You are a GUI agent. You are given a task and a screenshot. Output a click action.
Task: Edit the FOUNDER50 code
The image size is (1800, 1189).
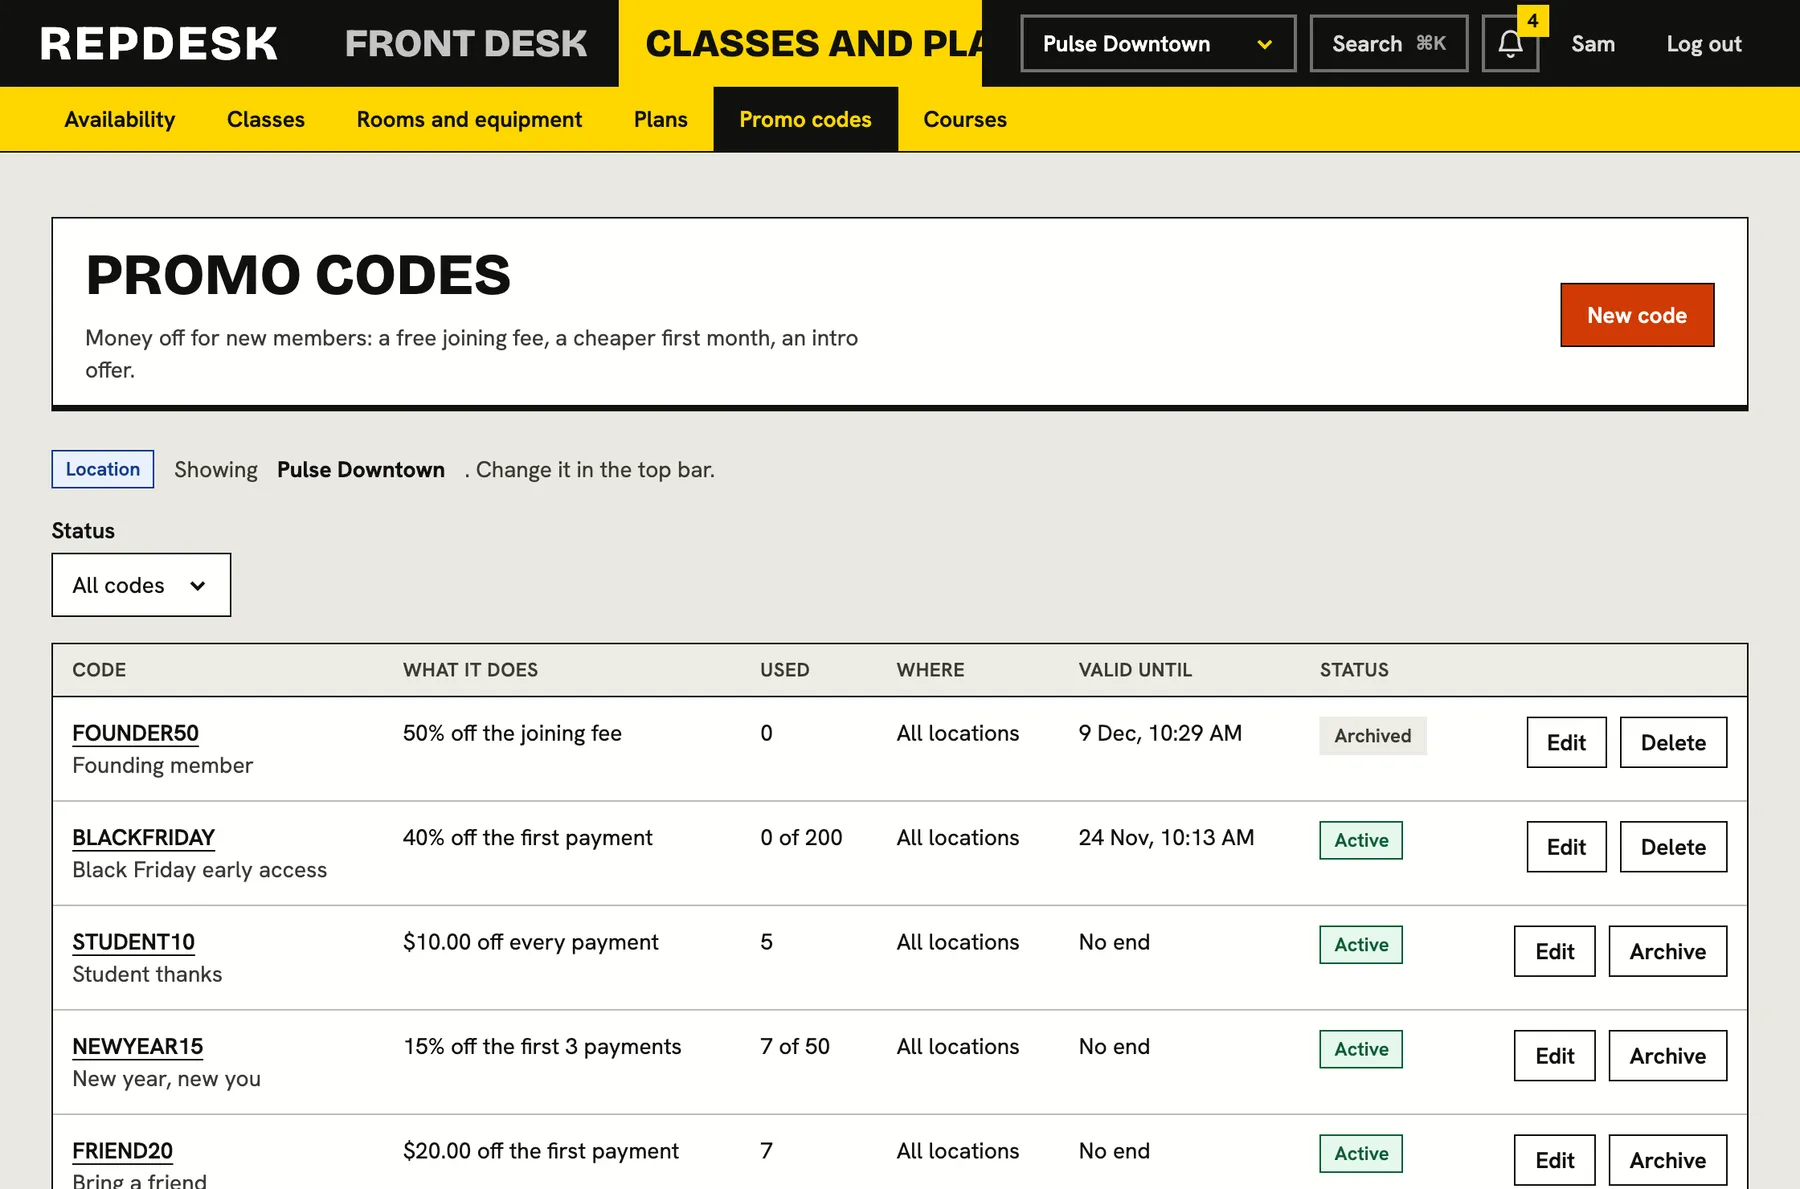(x=1566, y=742)
